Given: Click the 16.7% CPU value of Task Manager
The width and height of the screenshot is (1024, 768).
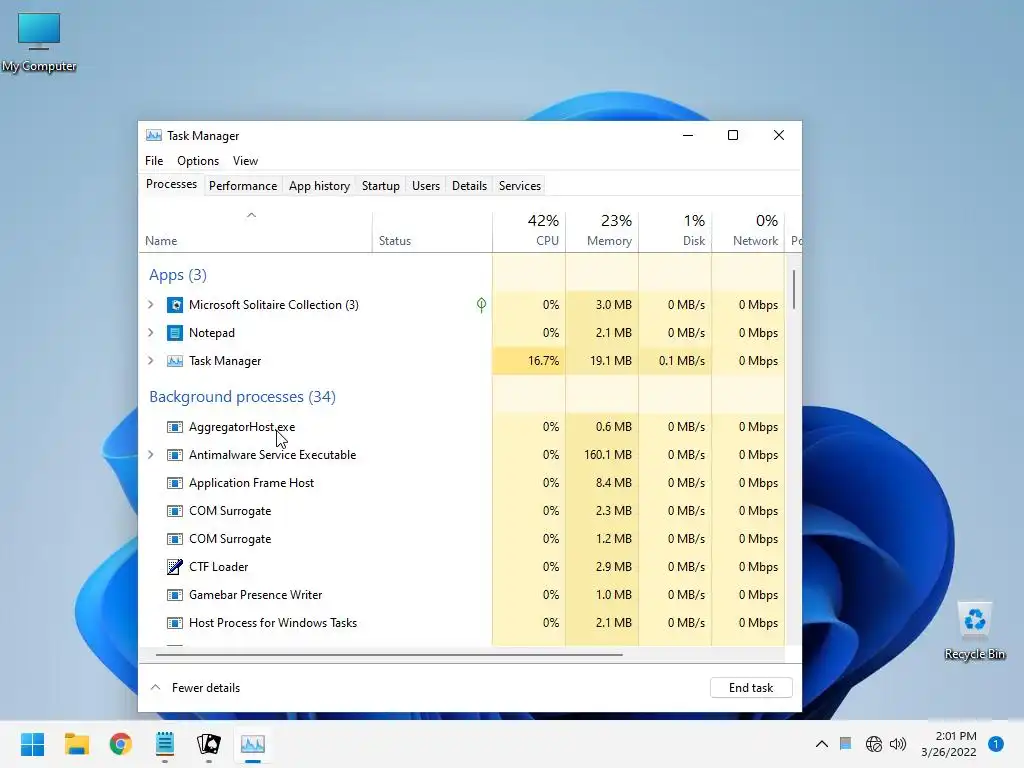Looking at the screenshot, I should point(543,361).
